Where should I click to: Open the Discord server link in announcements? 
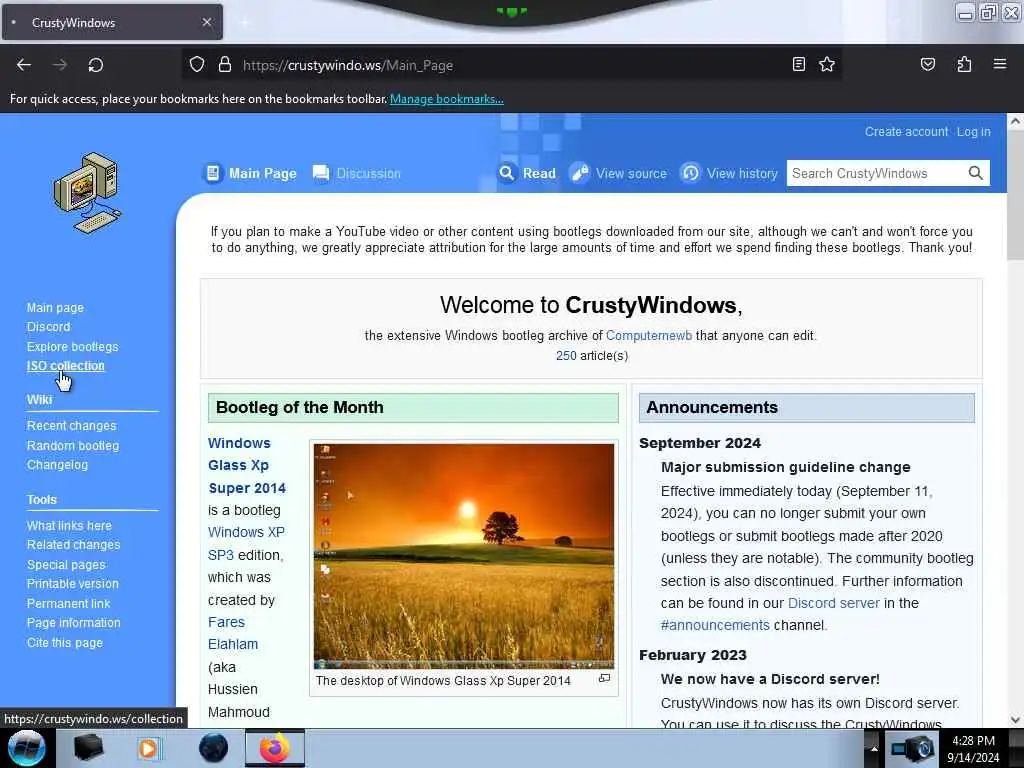click(833, 603)
